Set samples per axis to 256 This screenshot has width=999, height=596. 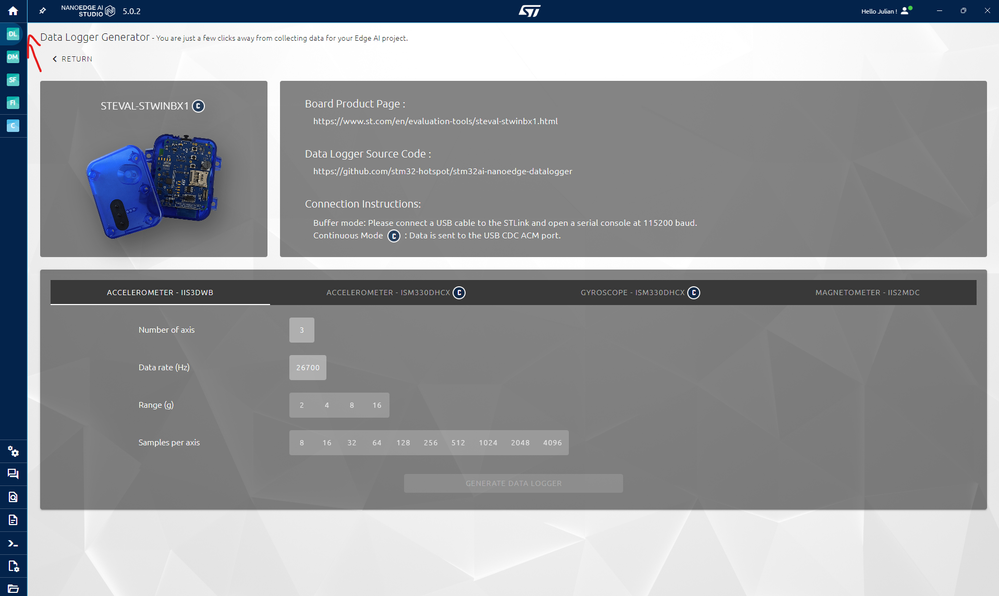[431, 443]
